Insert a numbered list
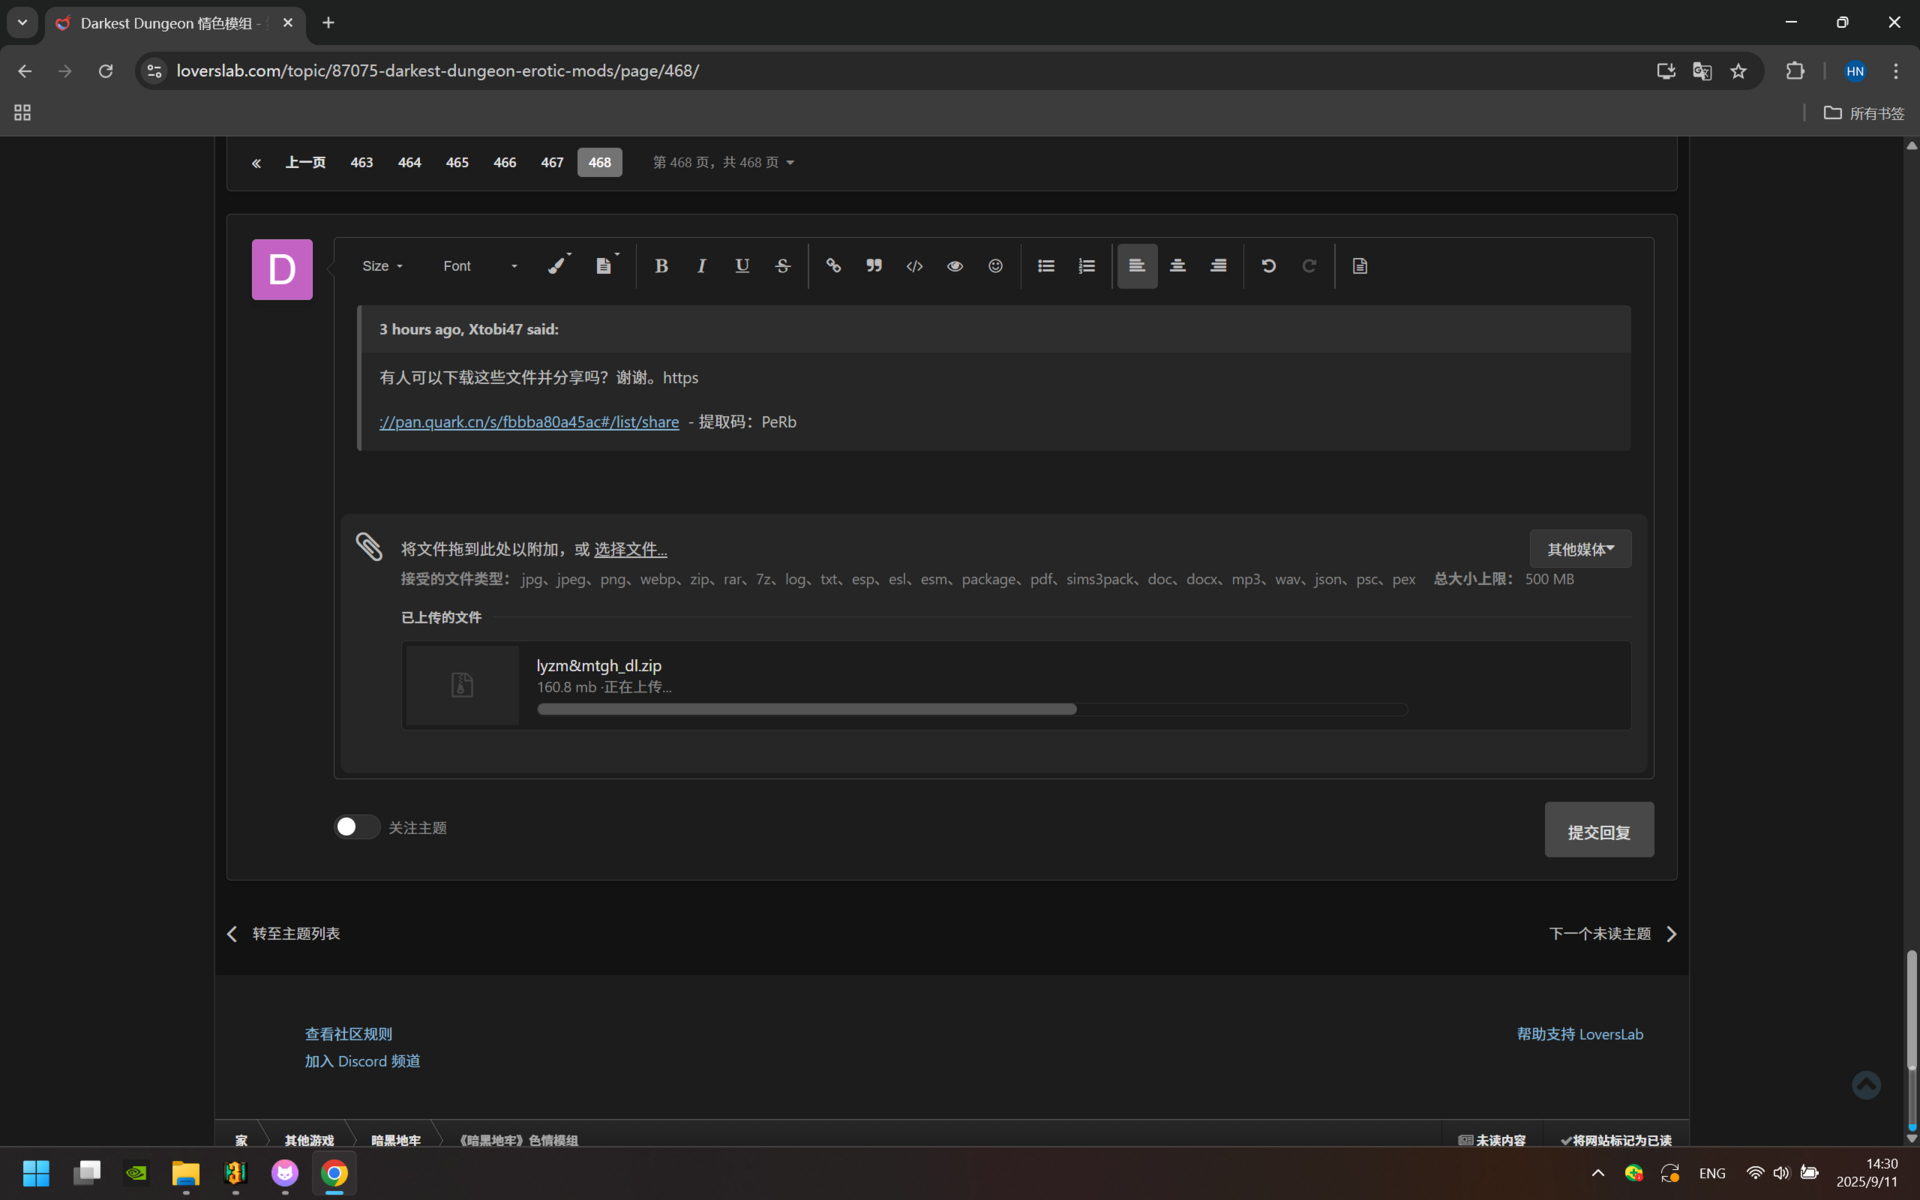 pos(1087,266)
